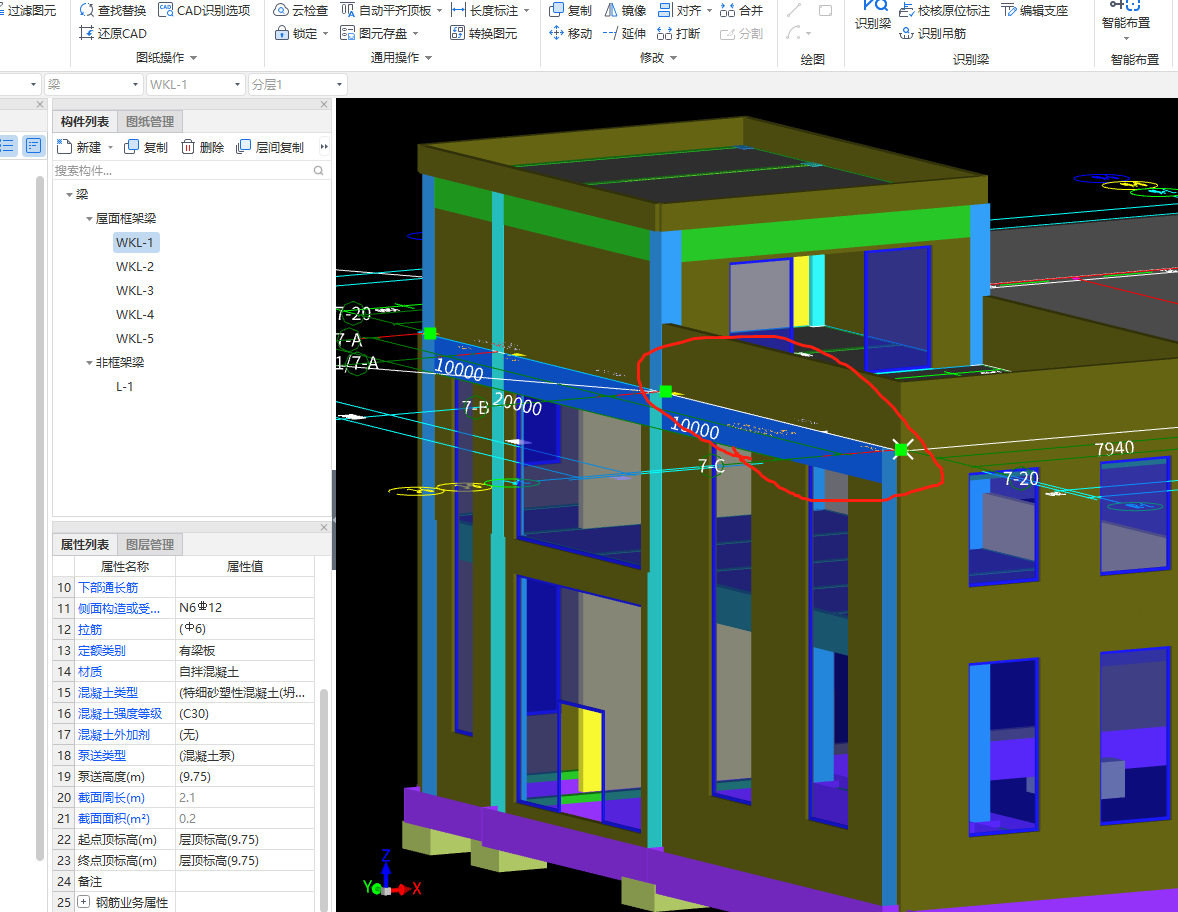Switch to the 构件列表 tab
This screenshot has width=1178, height=912.
click(x=85, y=122)
